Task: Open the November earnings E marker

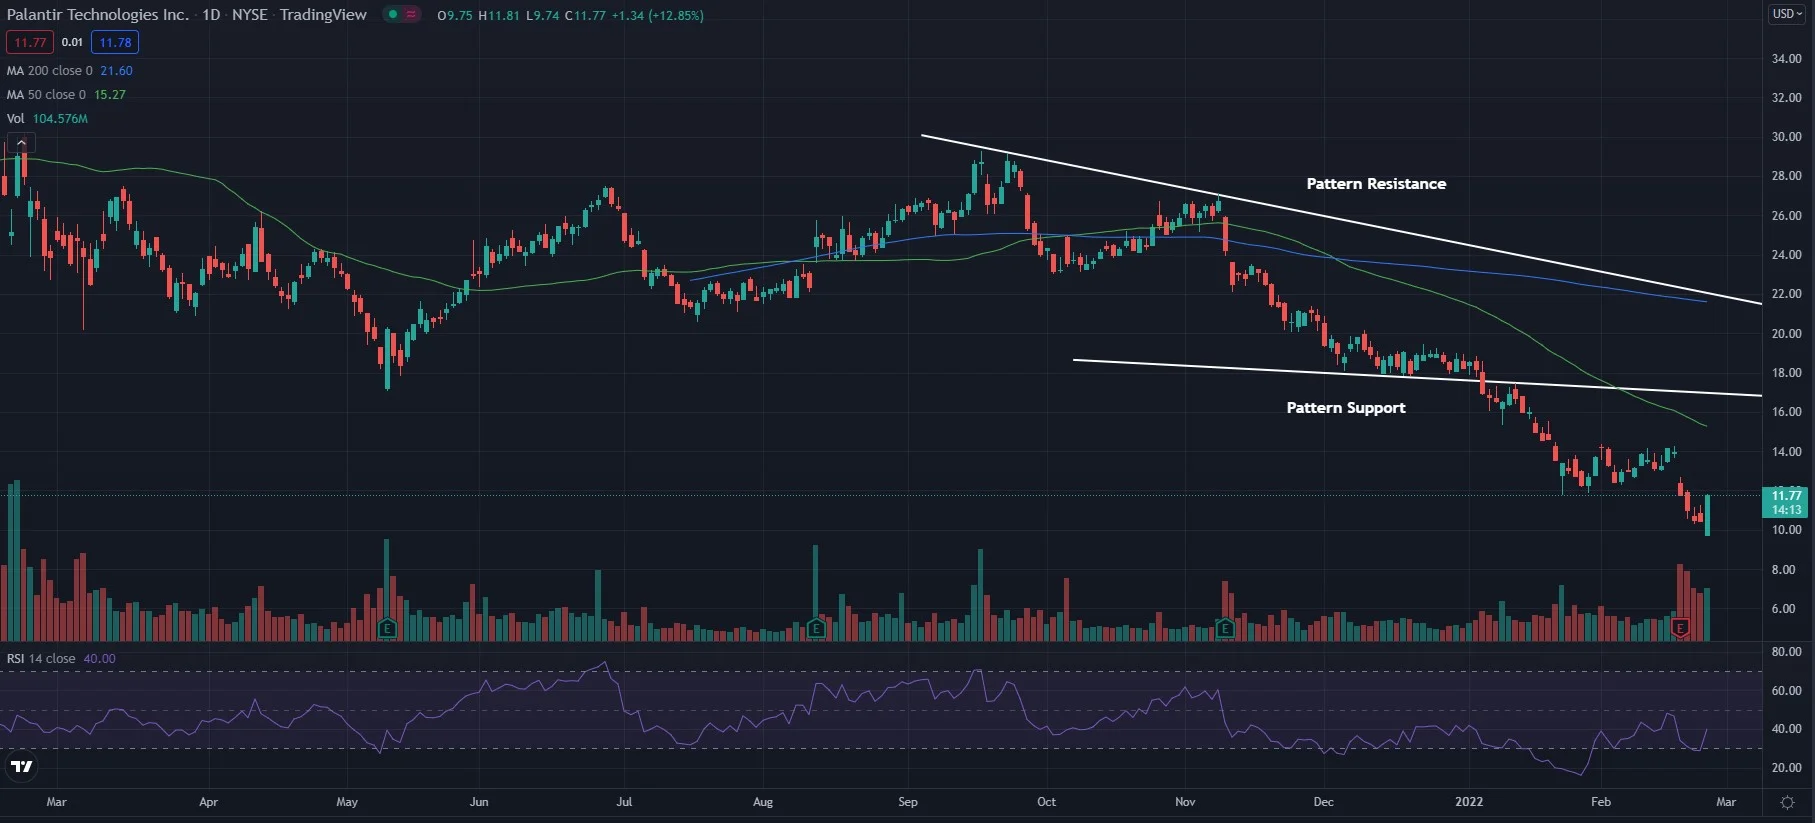Action: coord(1225,628)
